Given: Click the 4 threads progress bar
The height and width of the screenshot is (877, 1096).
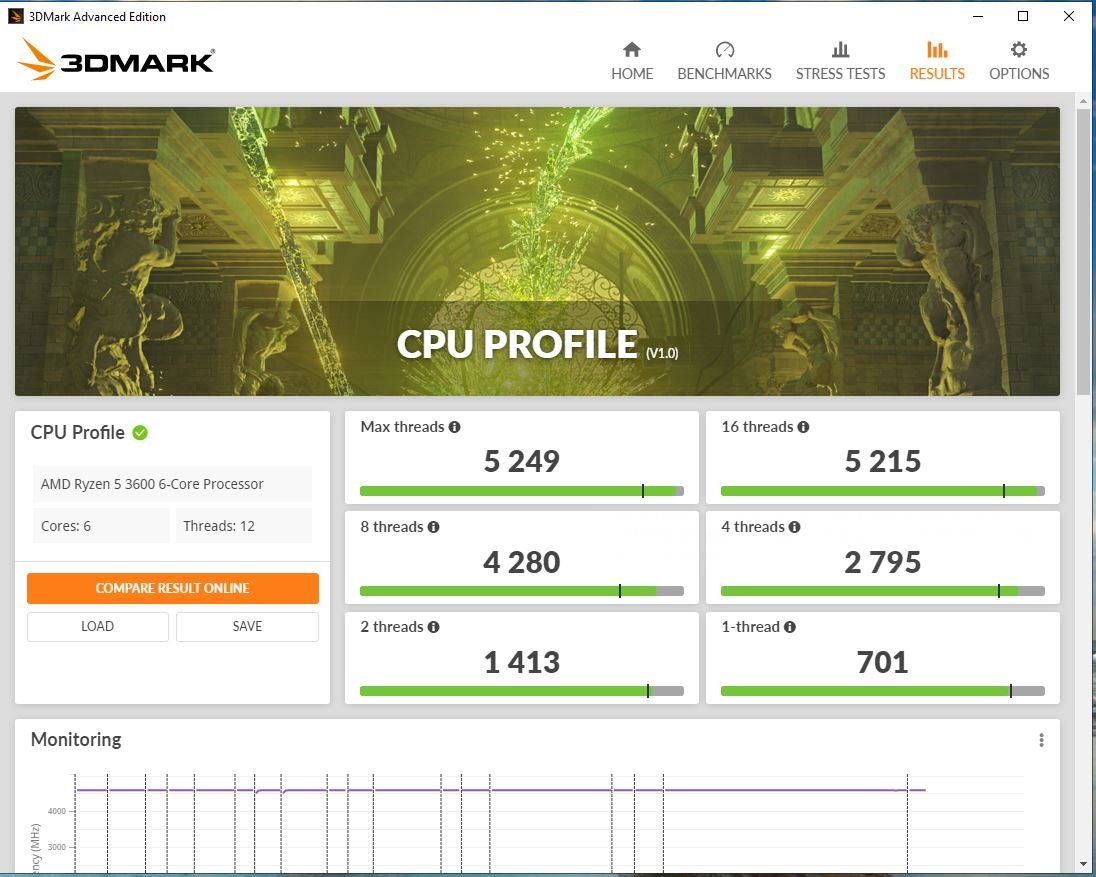Looking at the screenshot, I should point(883,591).
